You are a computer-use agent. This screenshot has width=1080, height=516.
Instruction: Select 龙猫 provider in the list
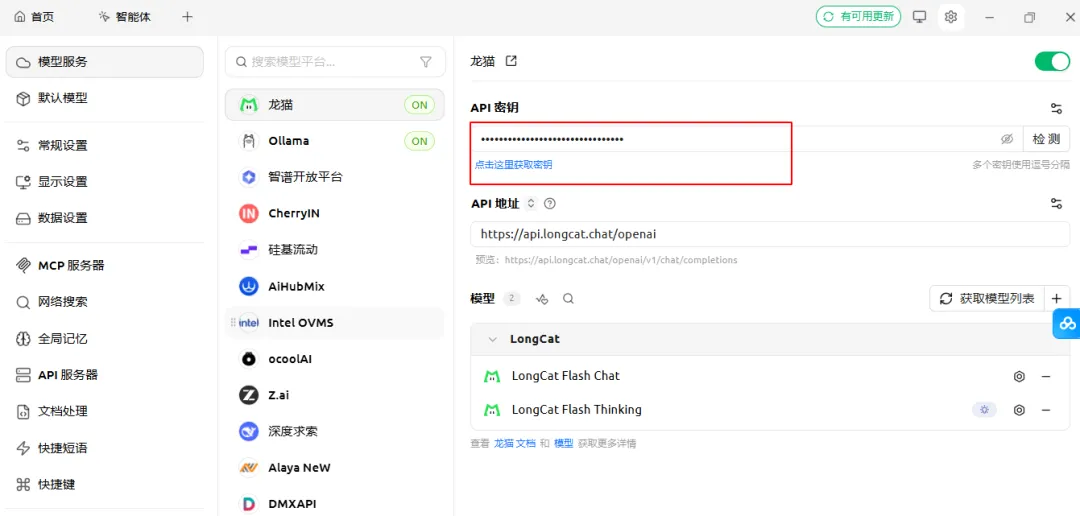tap(335, 105)
